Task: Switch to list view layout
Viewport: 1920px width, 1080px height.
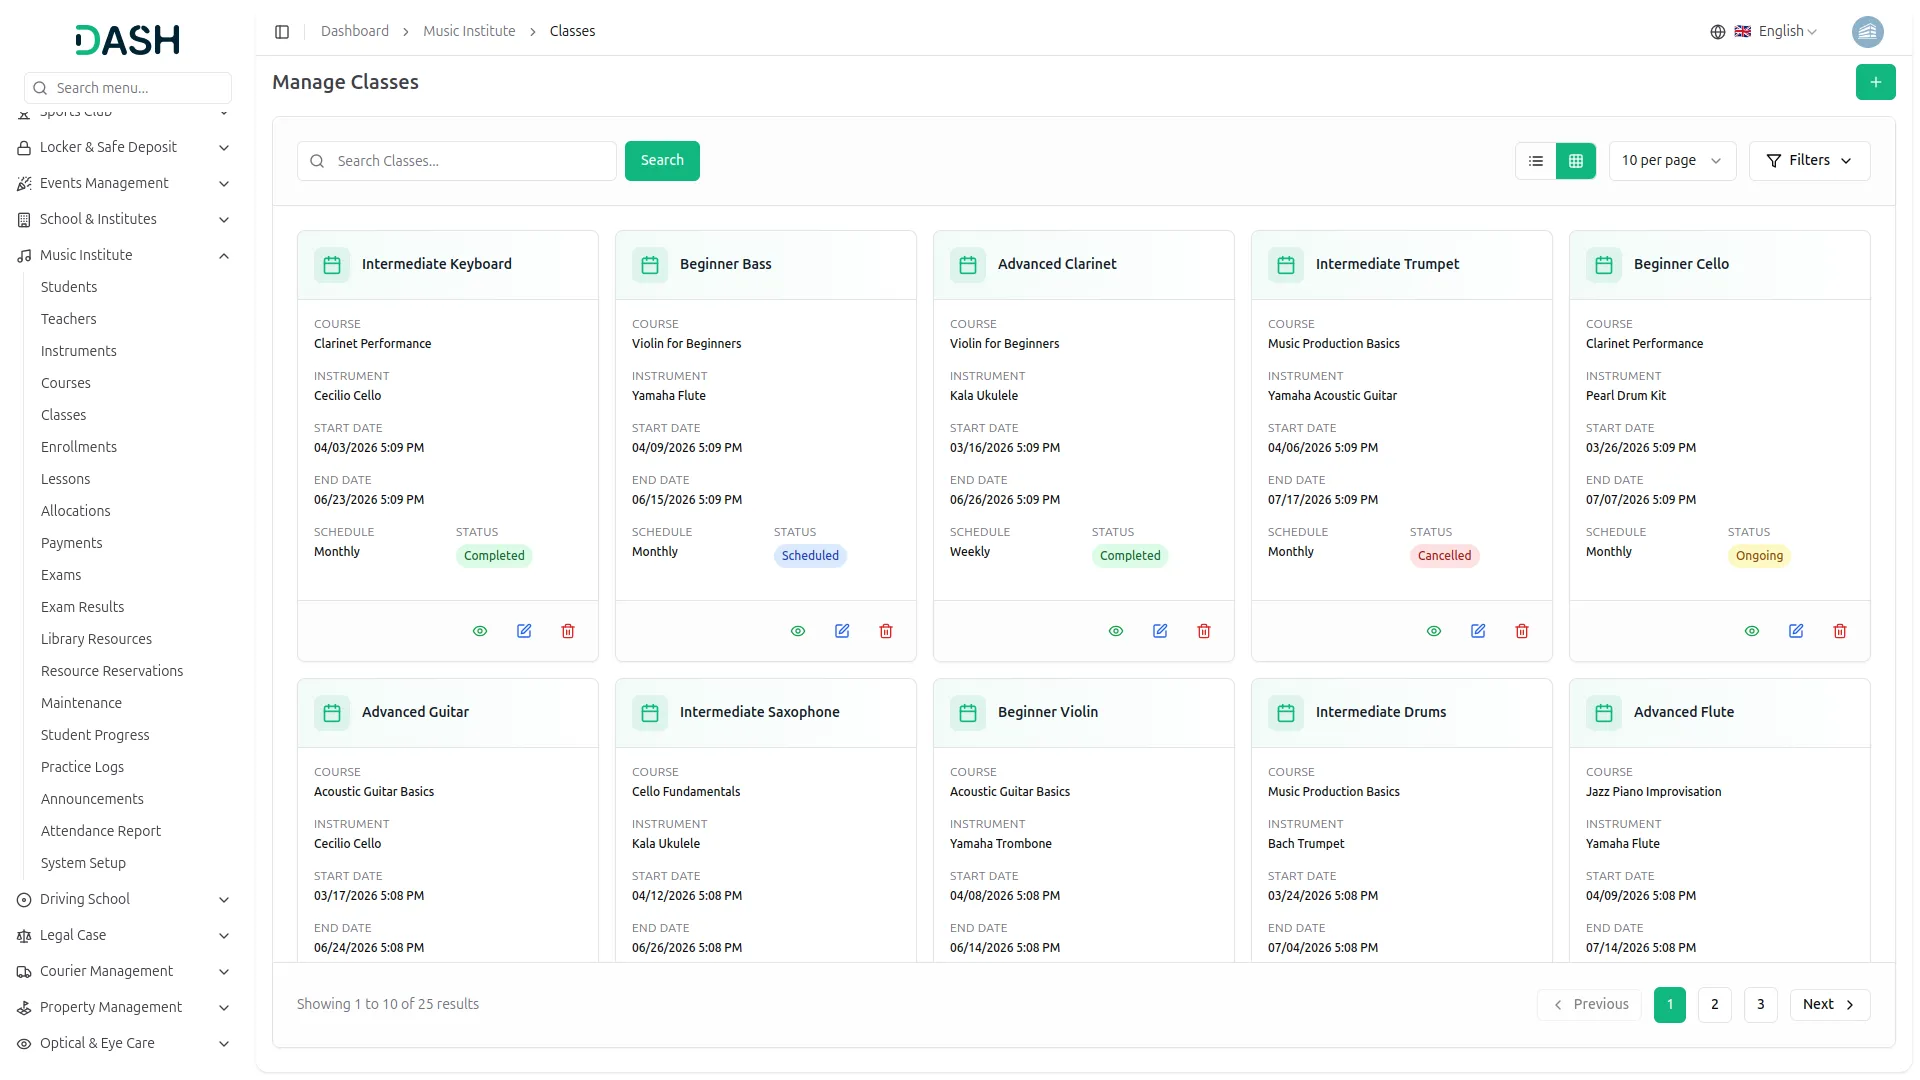Action: click(x=1536, y=161)
